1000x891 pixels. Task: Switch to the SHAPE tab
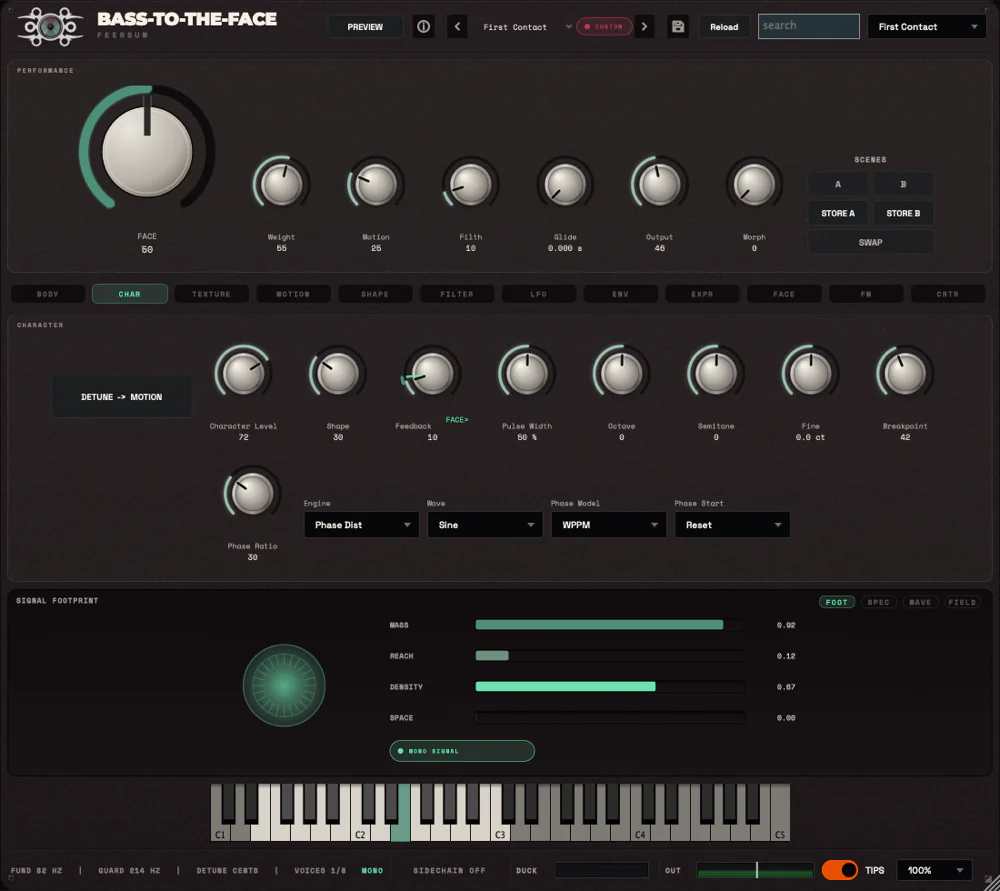pos(375,294)
